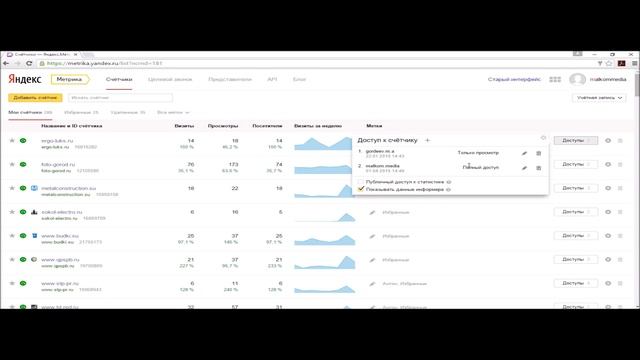Image resolution: width=640 pixels, height=360 pixels.
Task: Switch to old interface link
Action: (514, 79)
